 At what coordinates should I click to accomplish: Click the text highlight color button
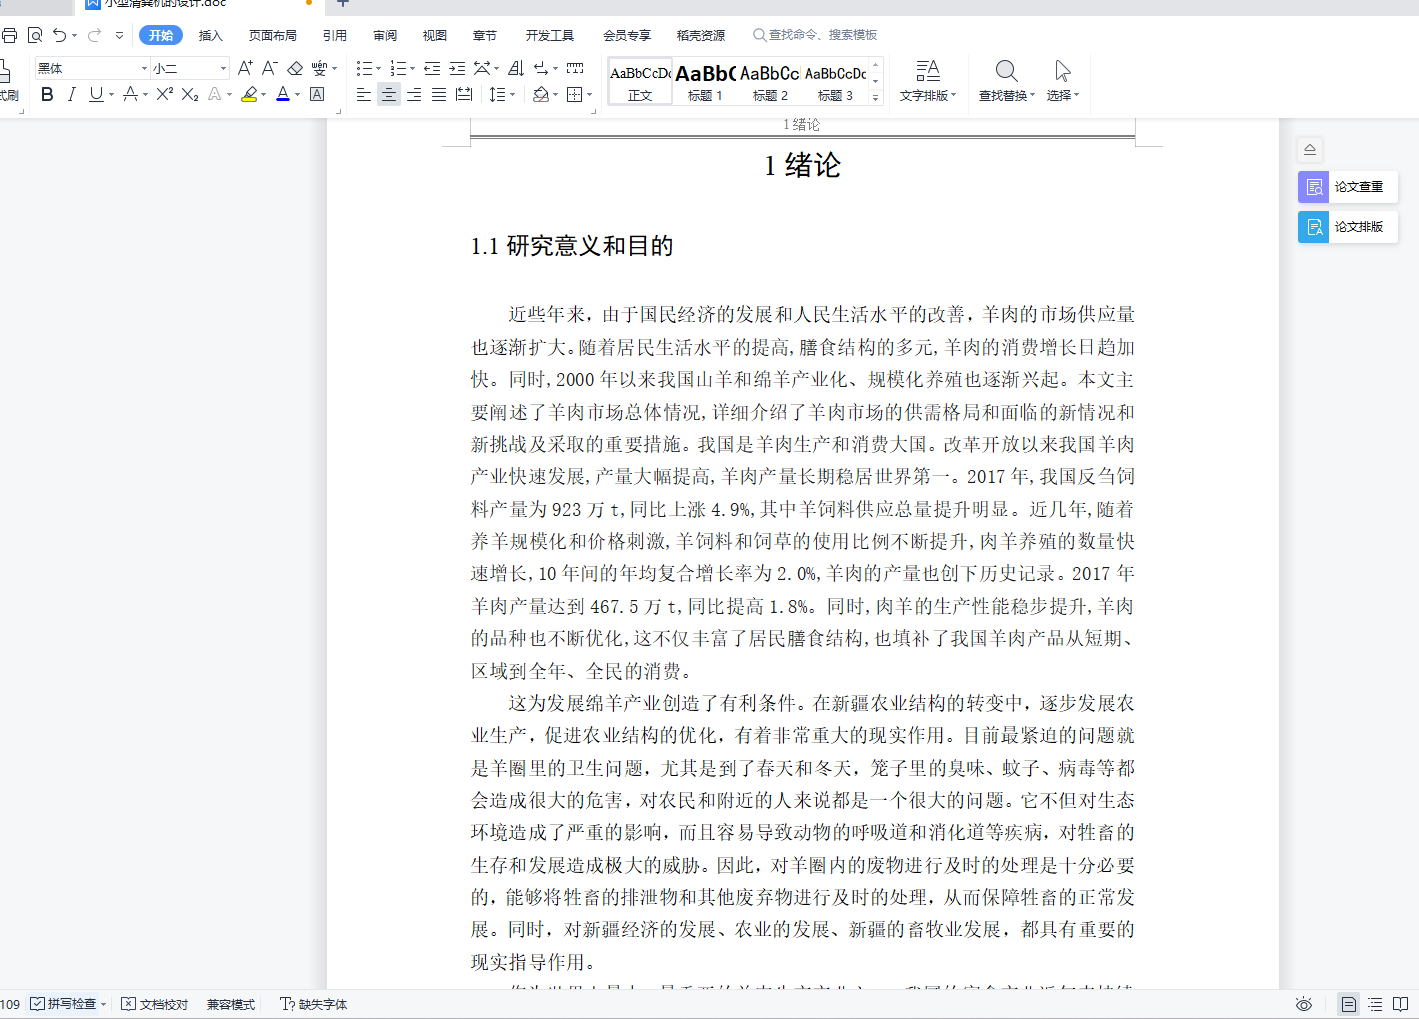249,94
